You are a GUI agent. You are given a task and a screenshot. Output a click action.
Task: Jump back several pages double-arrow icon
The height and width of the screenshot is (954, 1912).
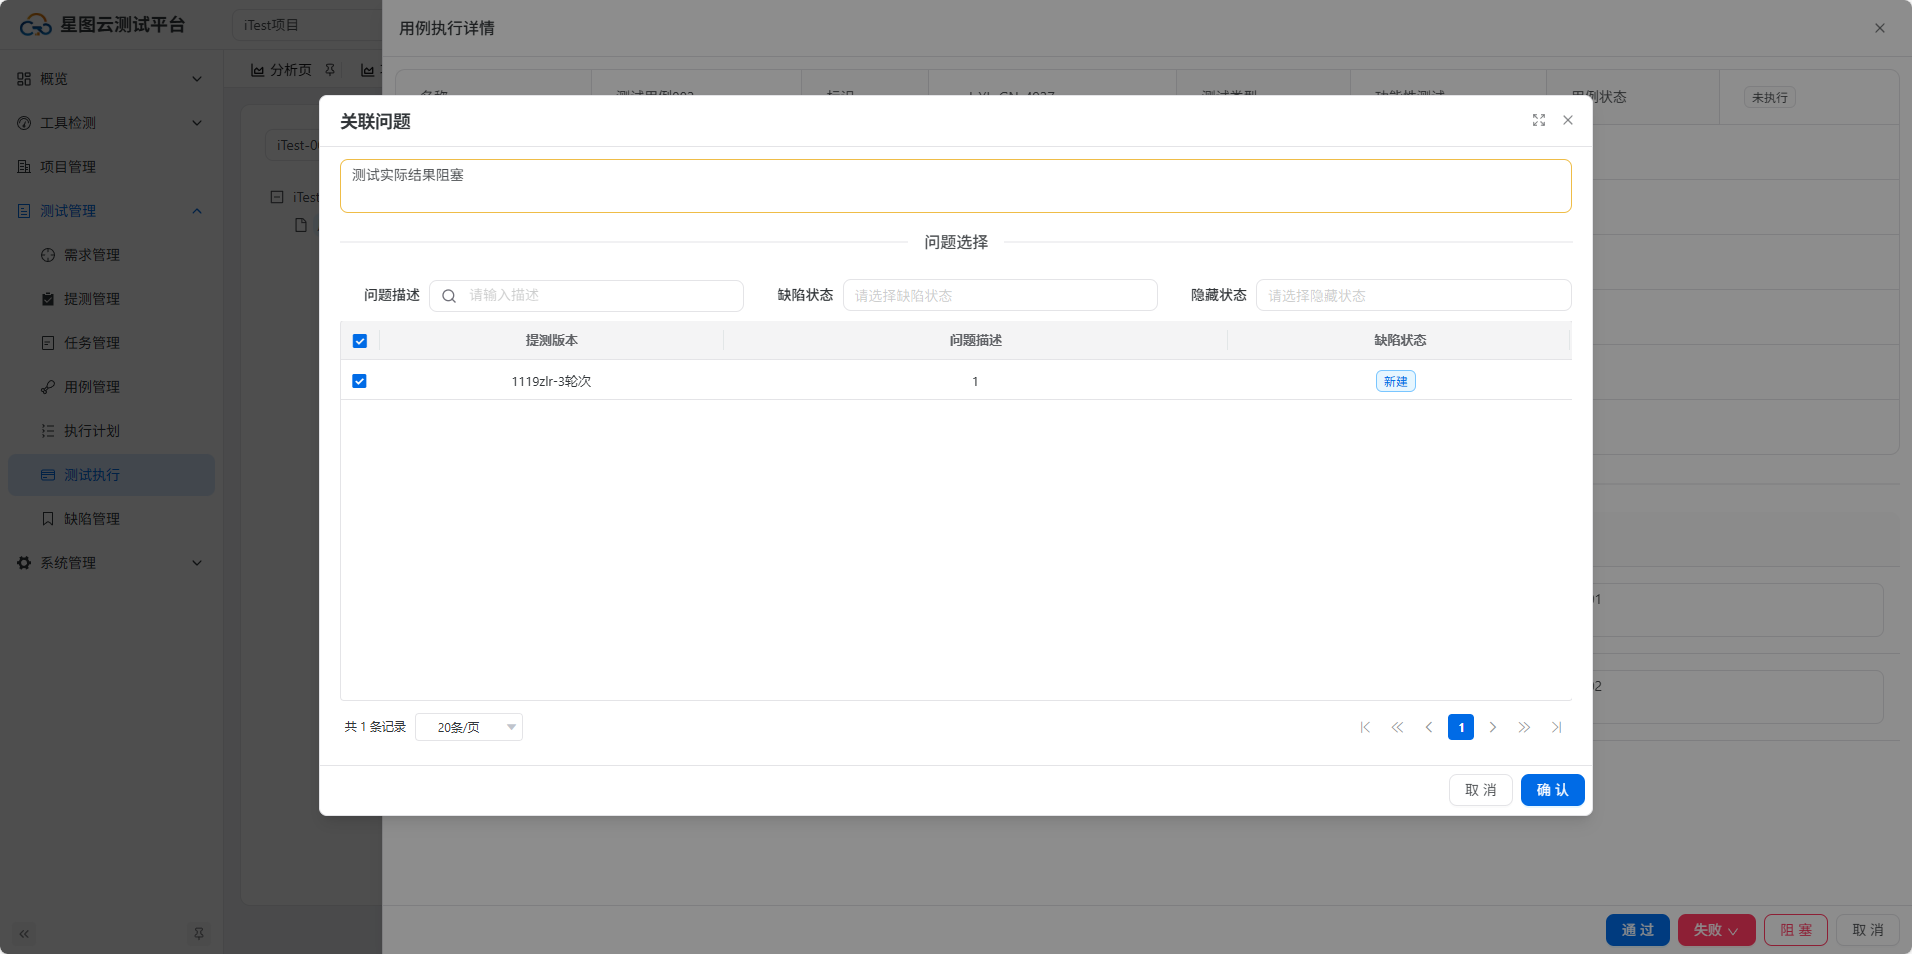[1397, 727]
